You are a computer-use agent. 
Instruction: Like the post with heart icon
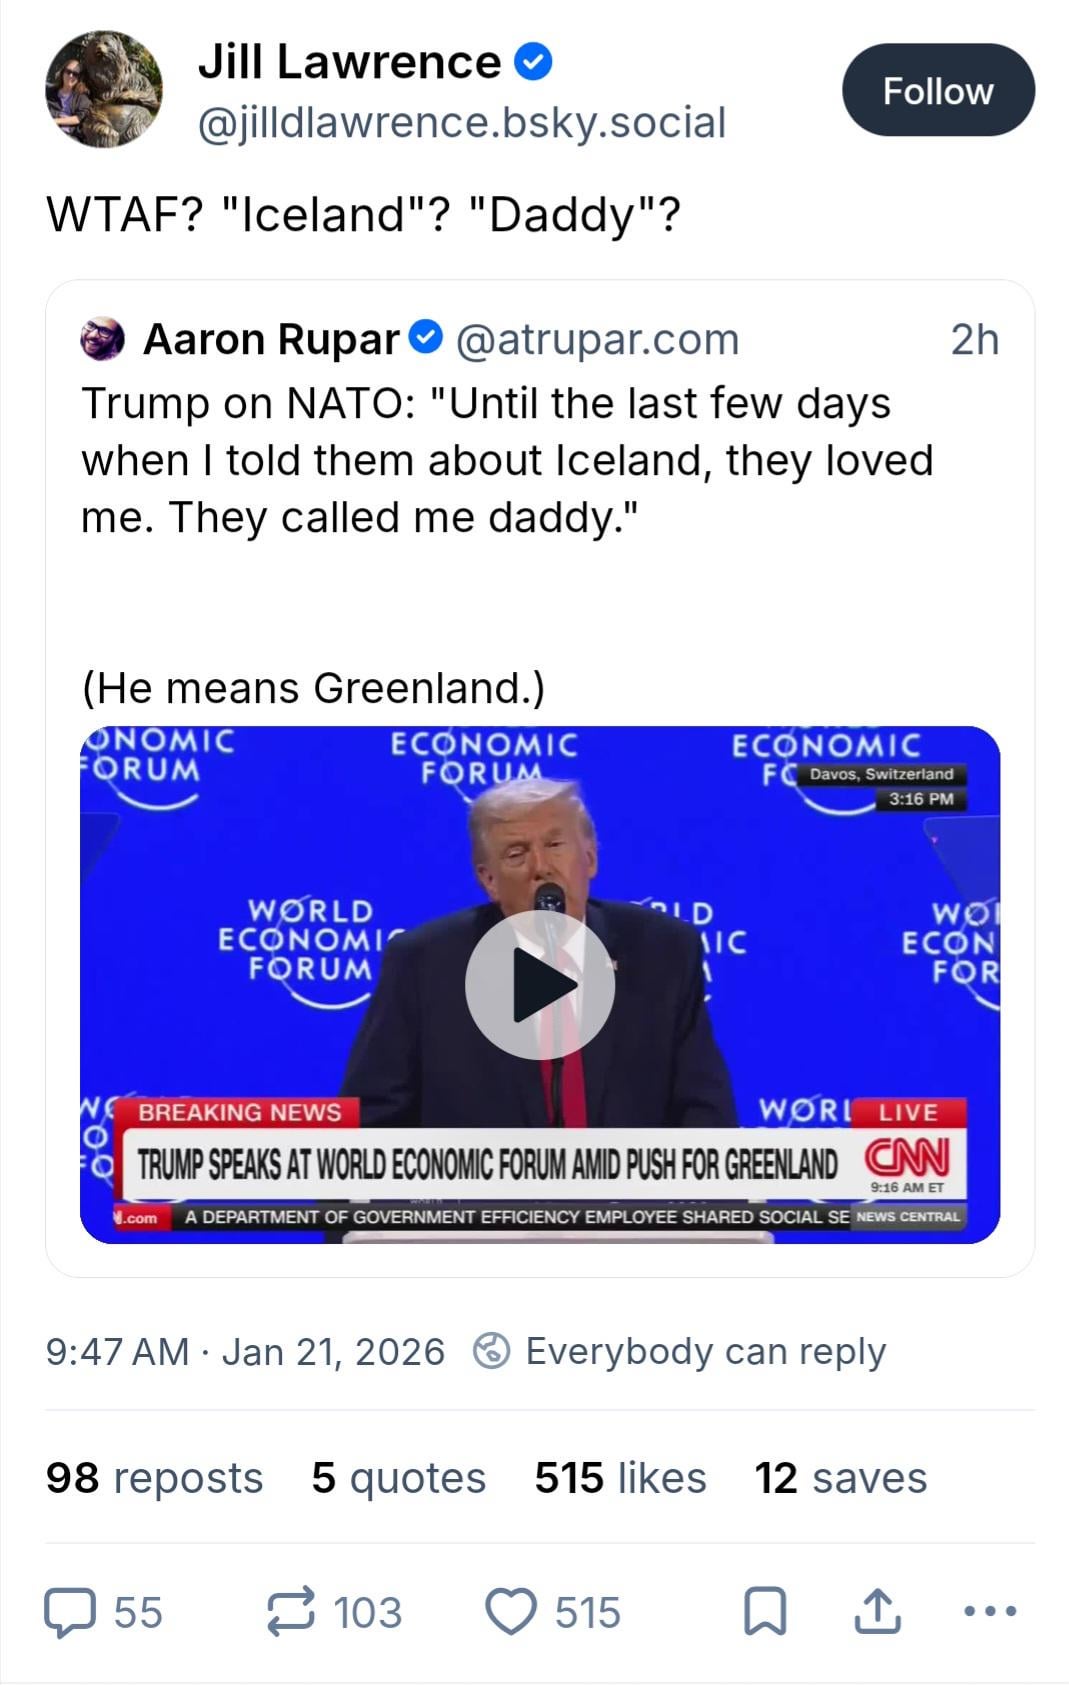[x=511, y=1612]
